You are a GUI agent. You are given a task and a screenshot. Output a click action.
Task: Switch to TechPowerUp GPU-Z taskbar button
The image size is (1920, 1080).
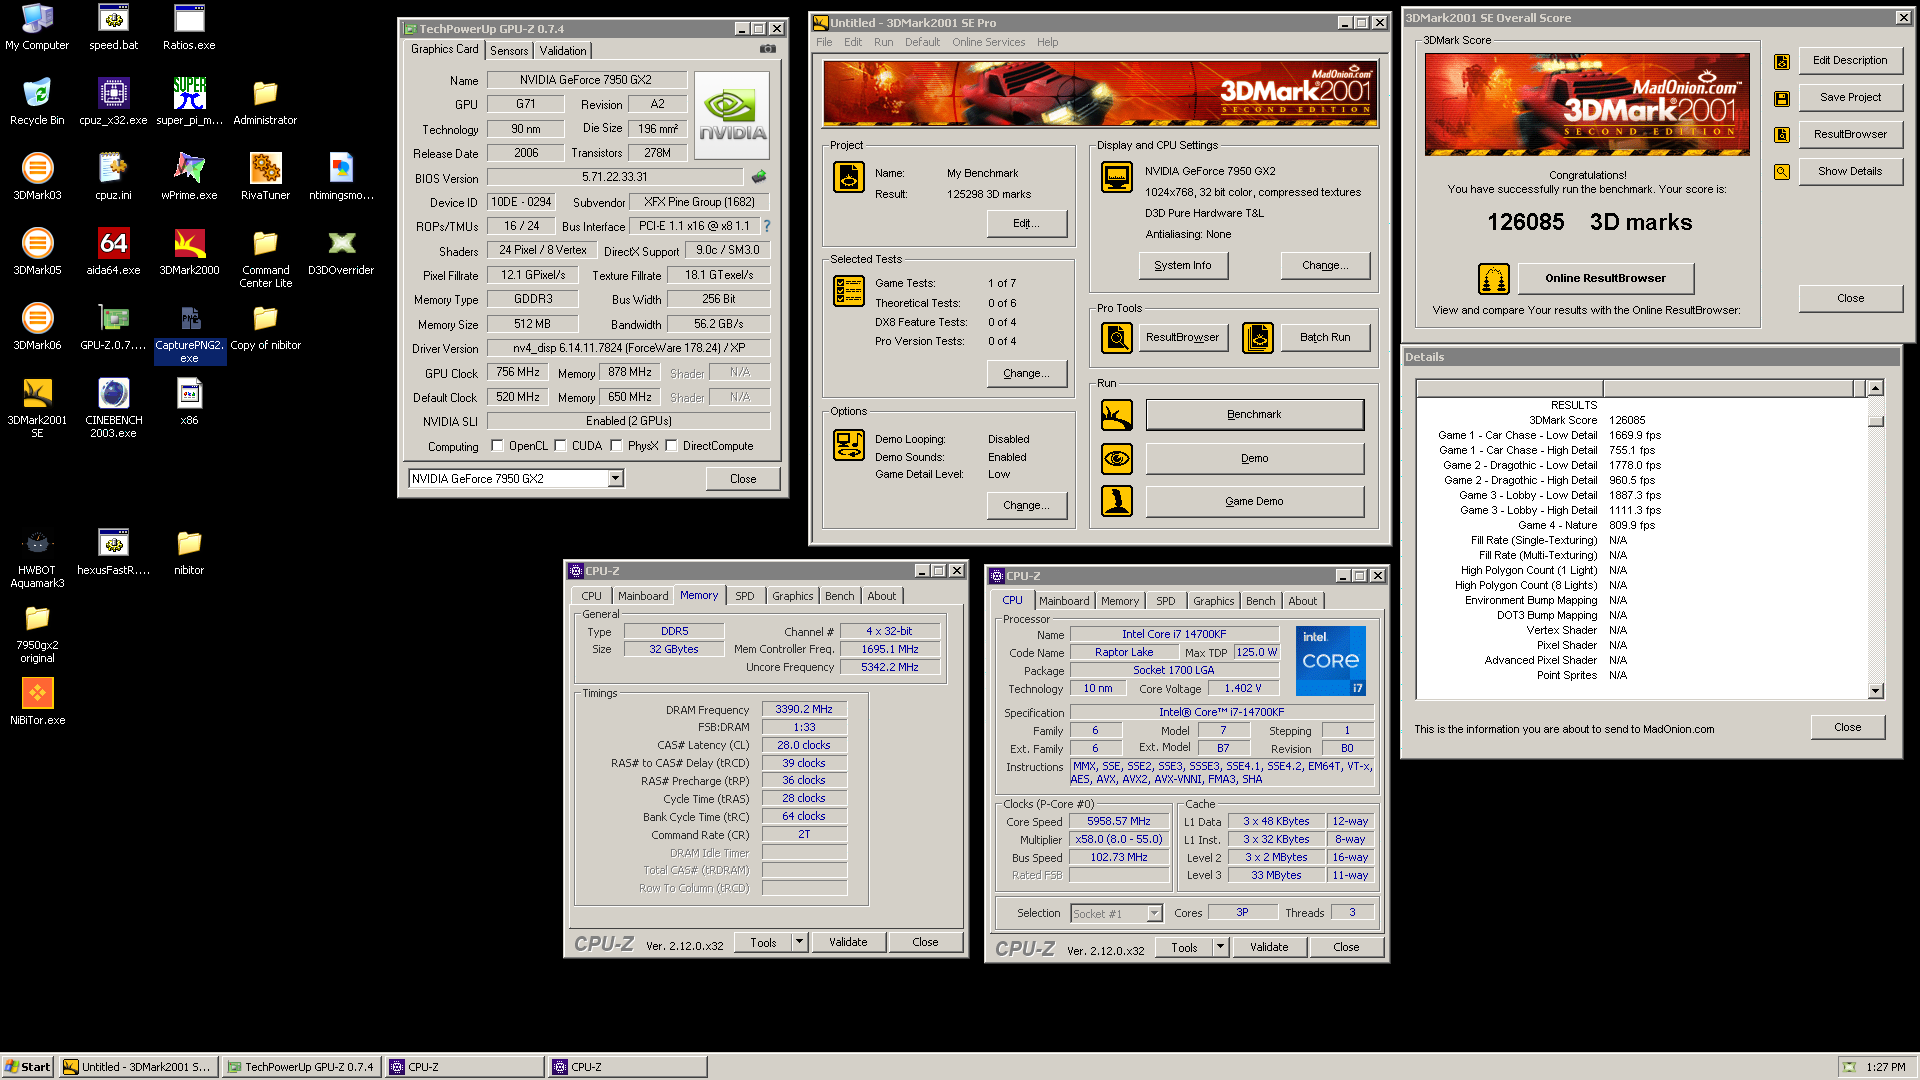[x=301, y=1067]
